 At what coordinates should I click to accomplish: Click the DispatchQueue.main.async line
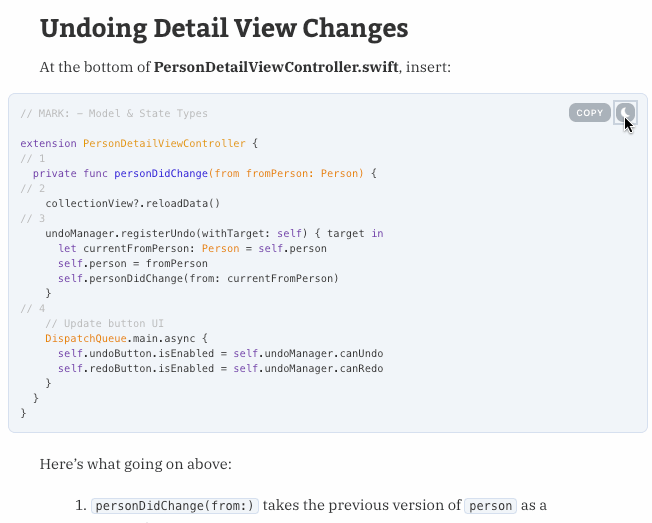[x=126, y=338]
